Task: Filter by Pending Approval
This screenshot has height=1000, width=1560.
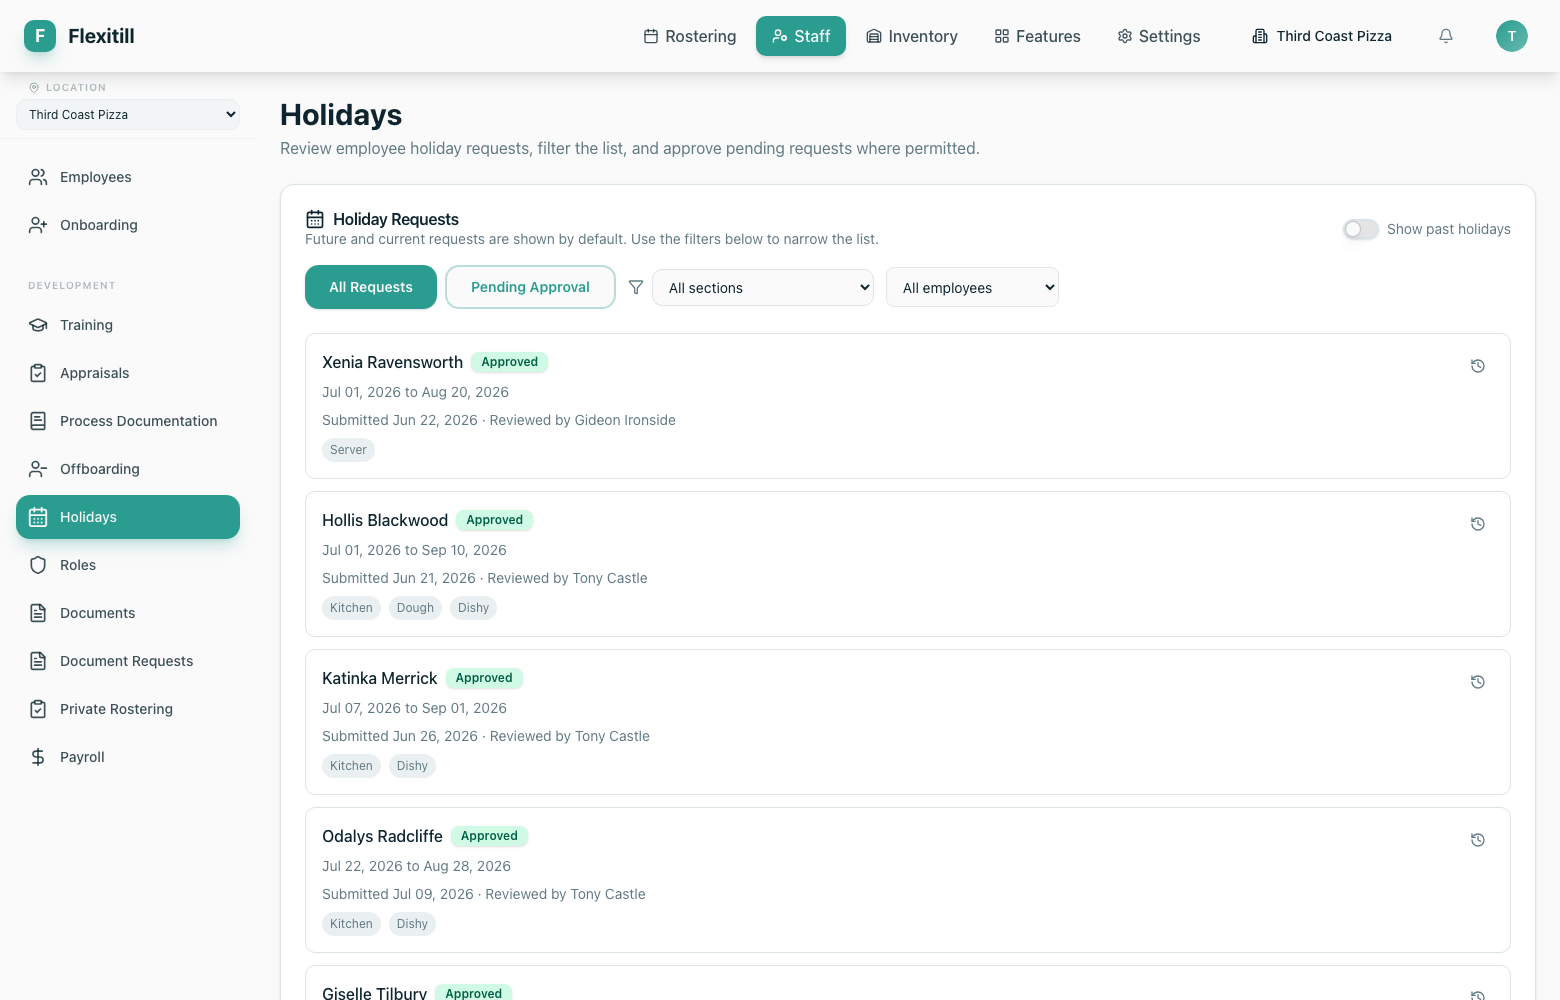Action: (530, 287)
